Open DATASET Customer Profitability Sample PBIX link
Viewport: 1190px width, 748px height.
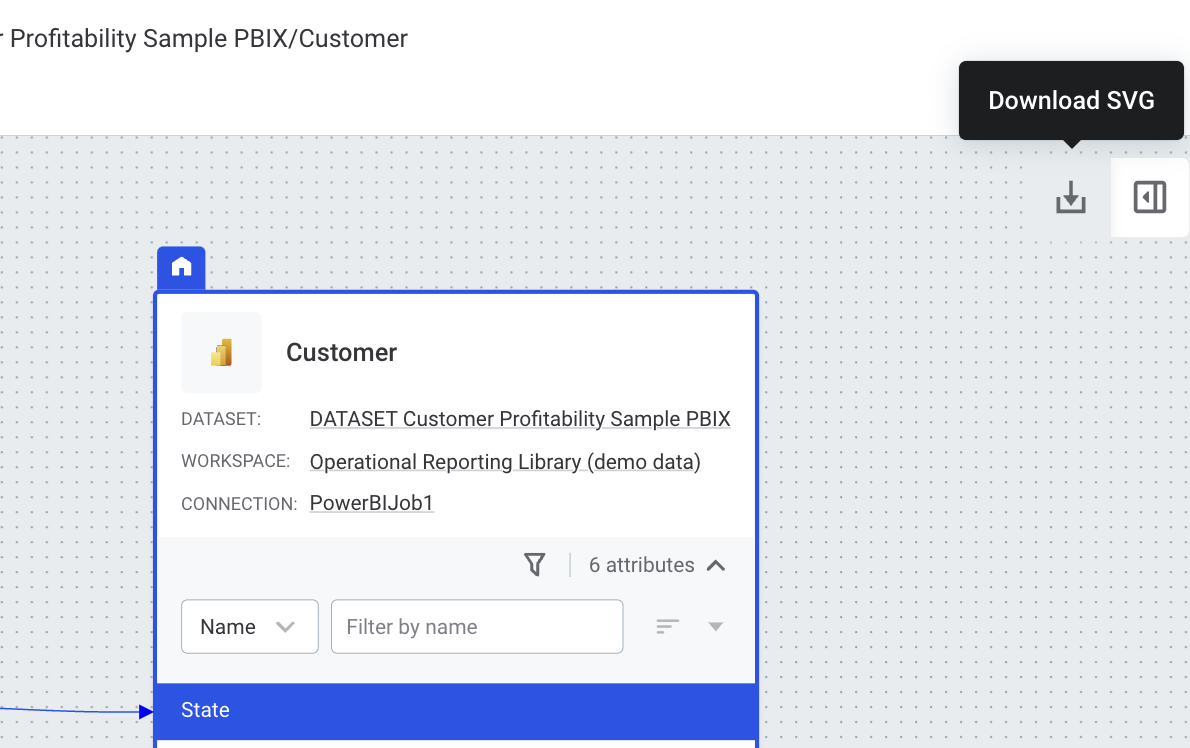coord(520,419)
